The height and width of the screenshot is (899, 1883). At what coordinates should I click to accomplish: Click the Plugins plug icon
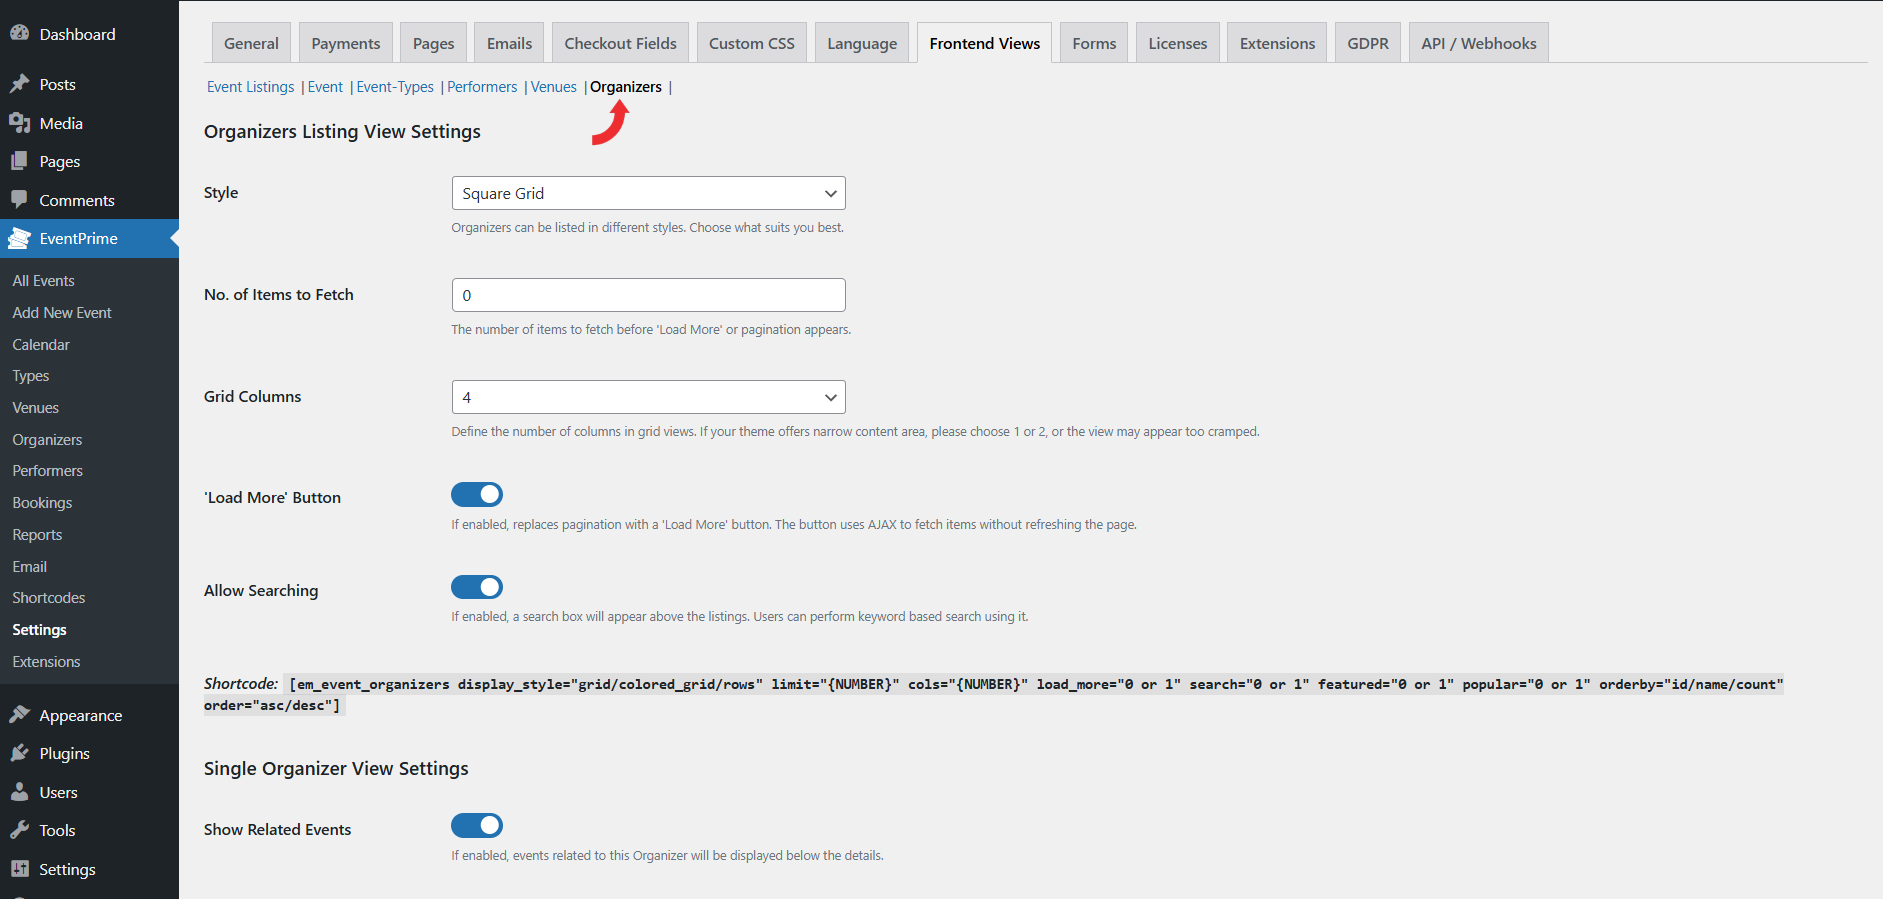pos(19,753)
